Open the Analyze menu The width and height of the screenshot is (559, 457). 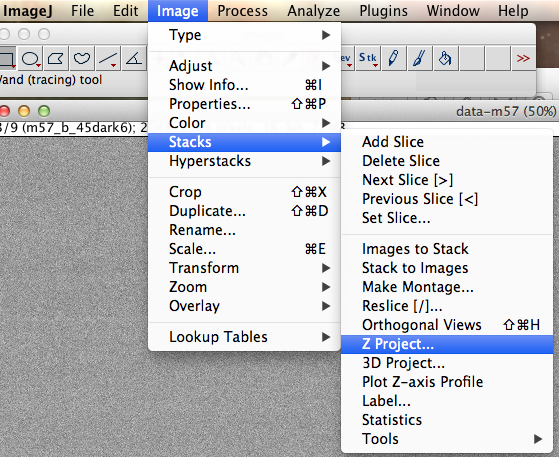point(314,11)
